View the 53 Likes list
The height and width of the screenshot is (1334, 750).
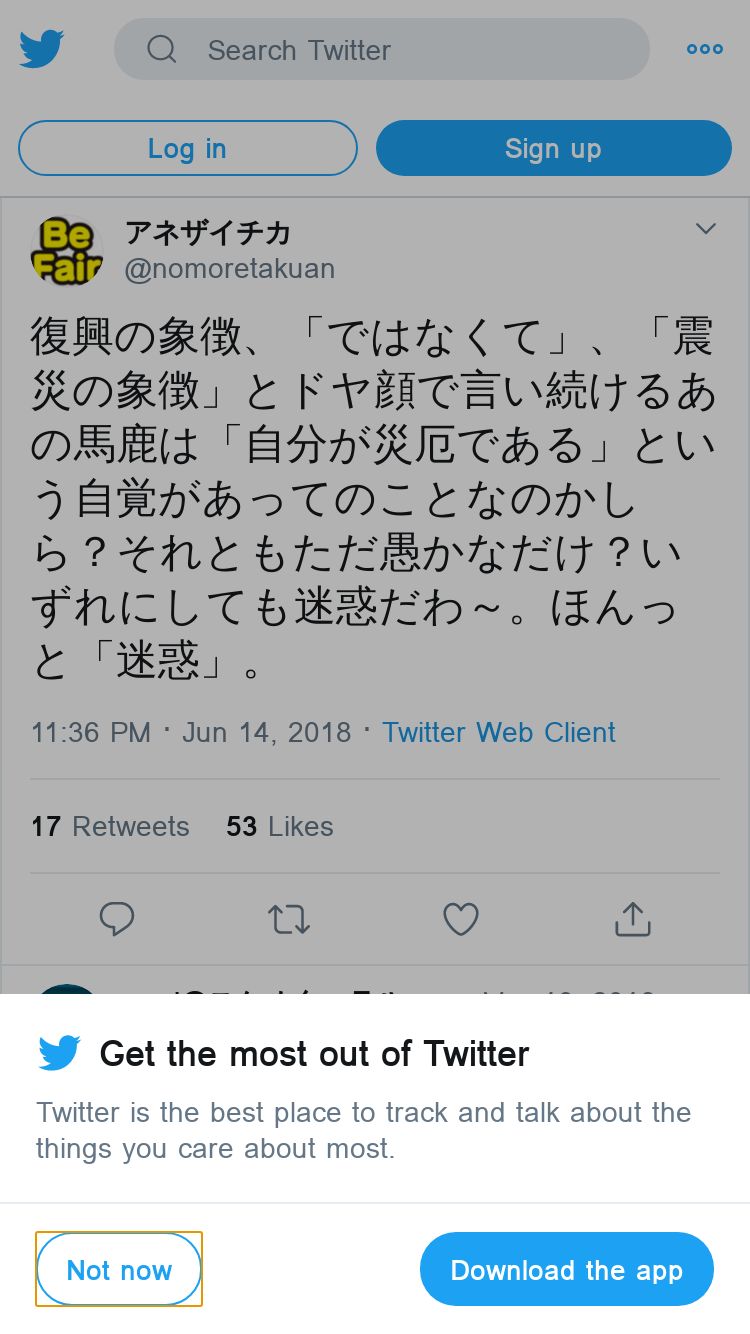coord(280,826)
